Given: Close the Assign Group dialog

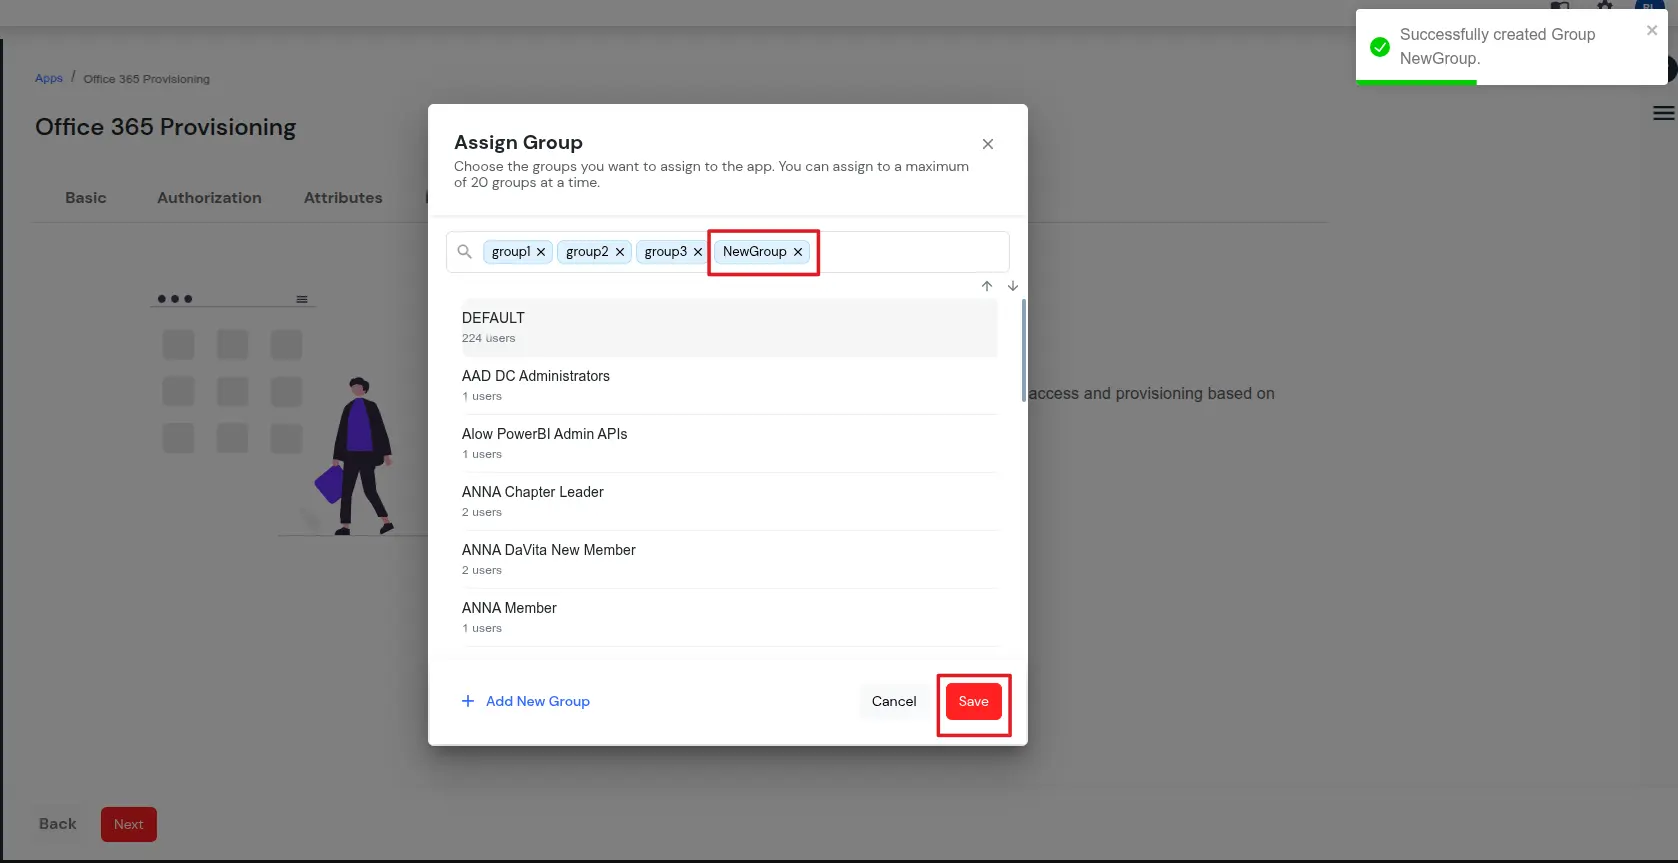Looking at the screenshot, I should [988, 144].
